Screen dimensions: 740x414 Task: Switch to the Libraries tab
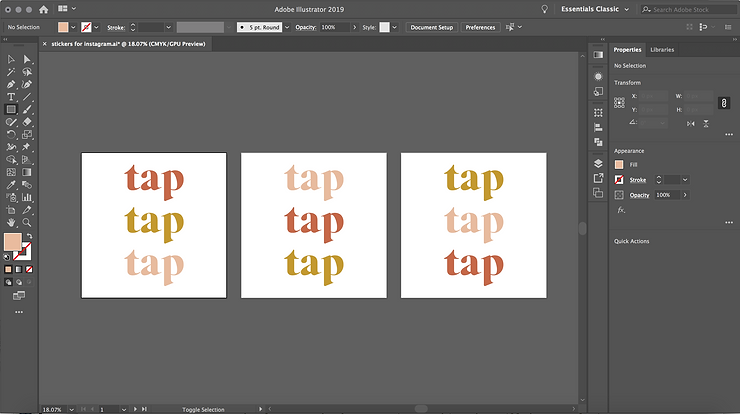pos(662,50)
